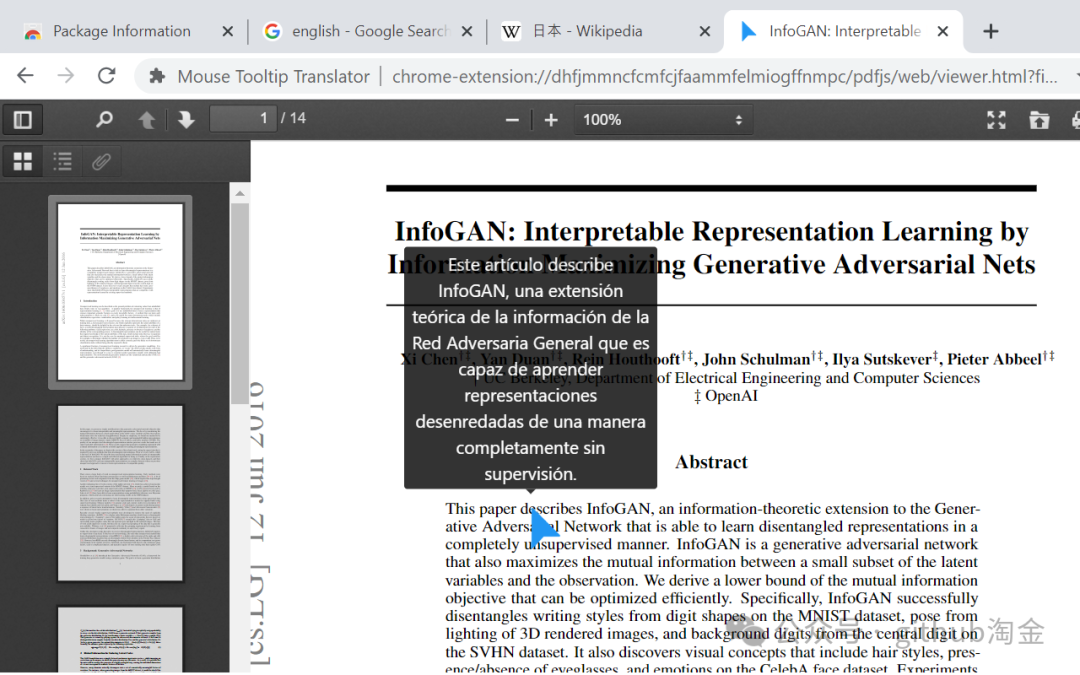Show thumbnails view in sidebar
Viewport: 1080px width, 675px height.
(x=23, y=162)
